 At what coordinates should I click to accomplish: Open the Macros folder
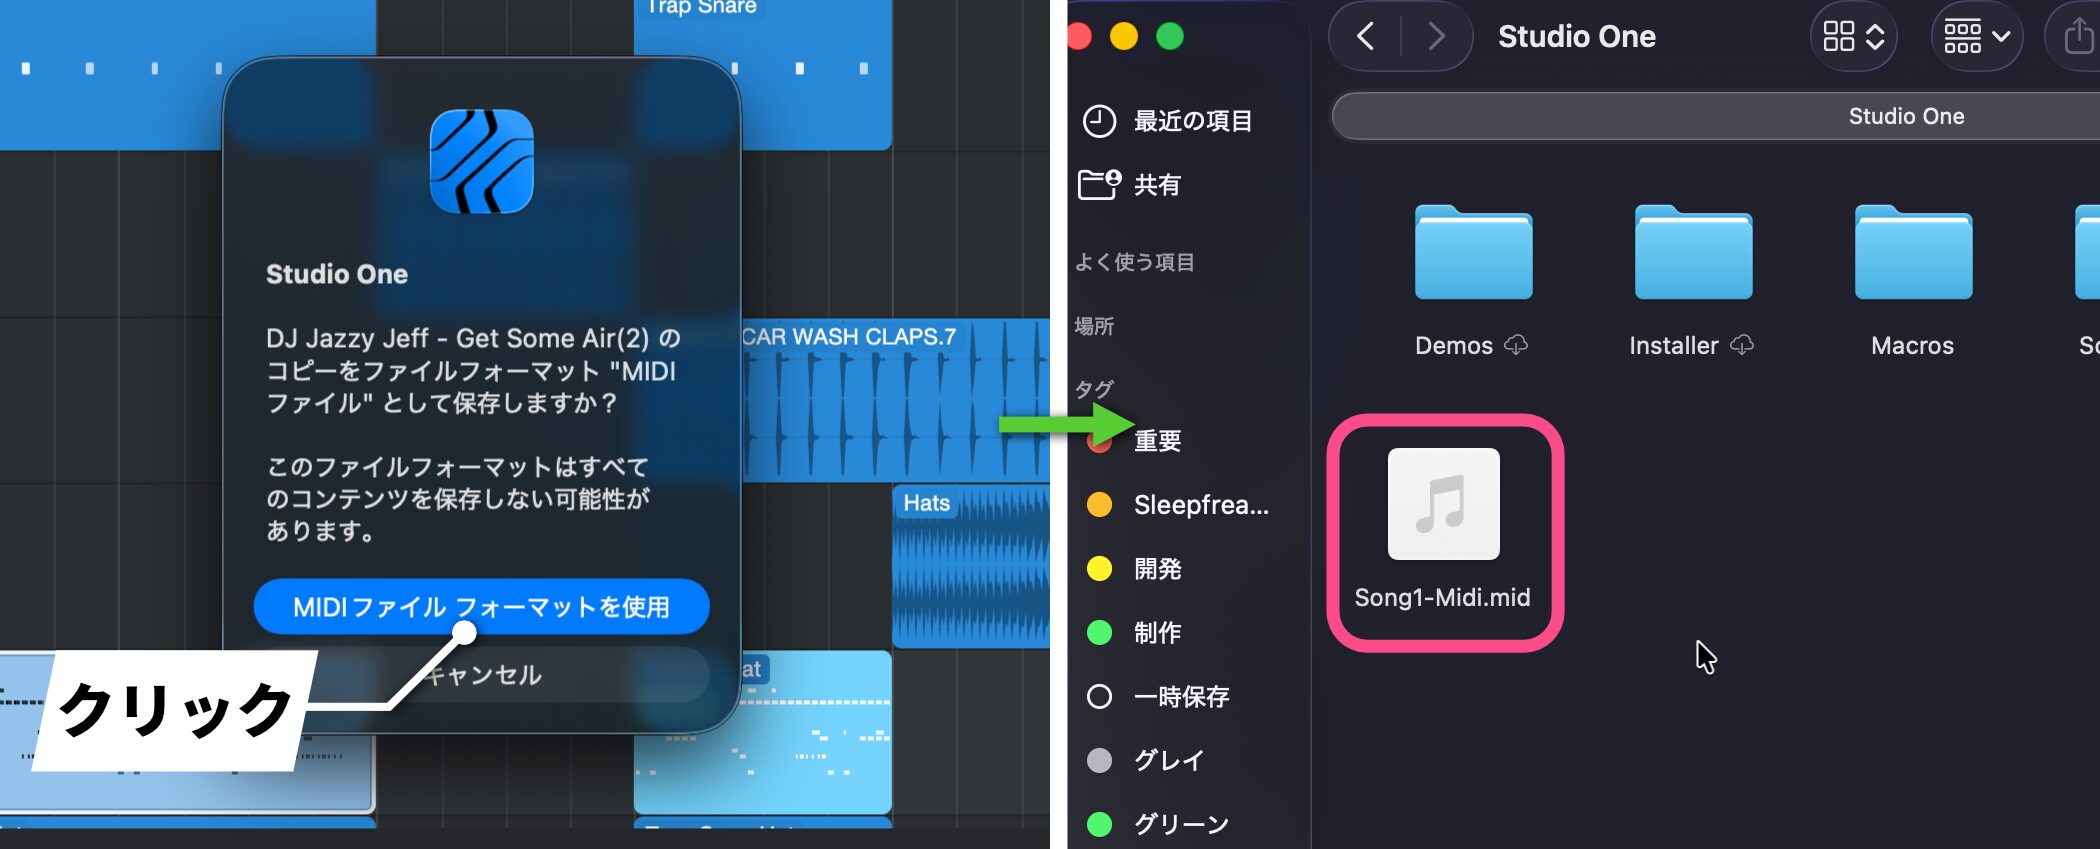pos(1912,255)
